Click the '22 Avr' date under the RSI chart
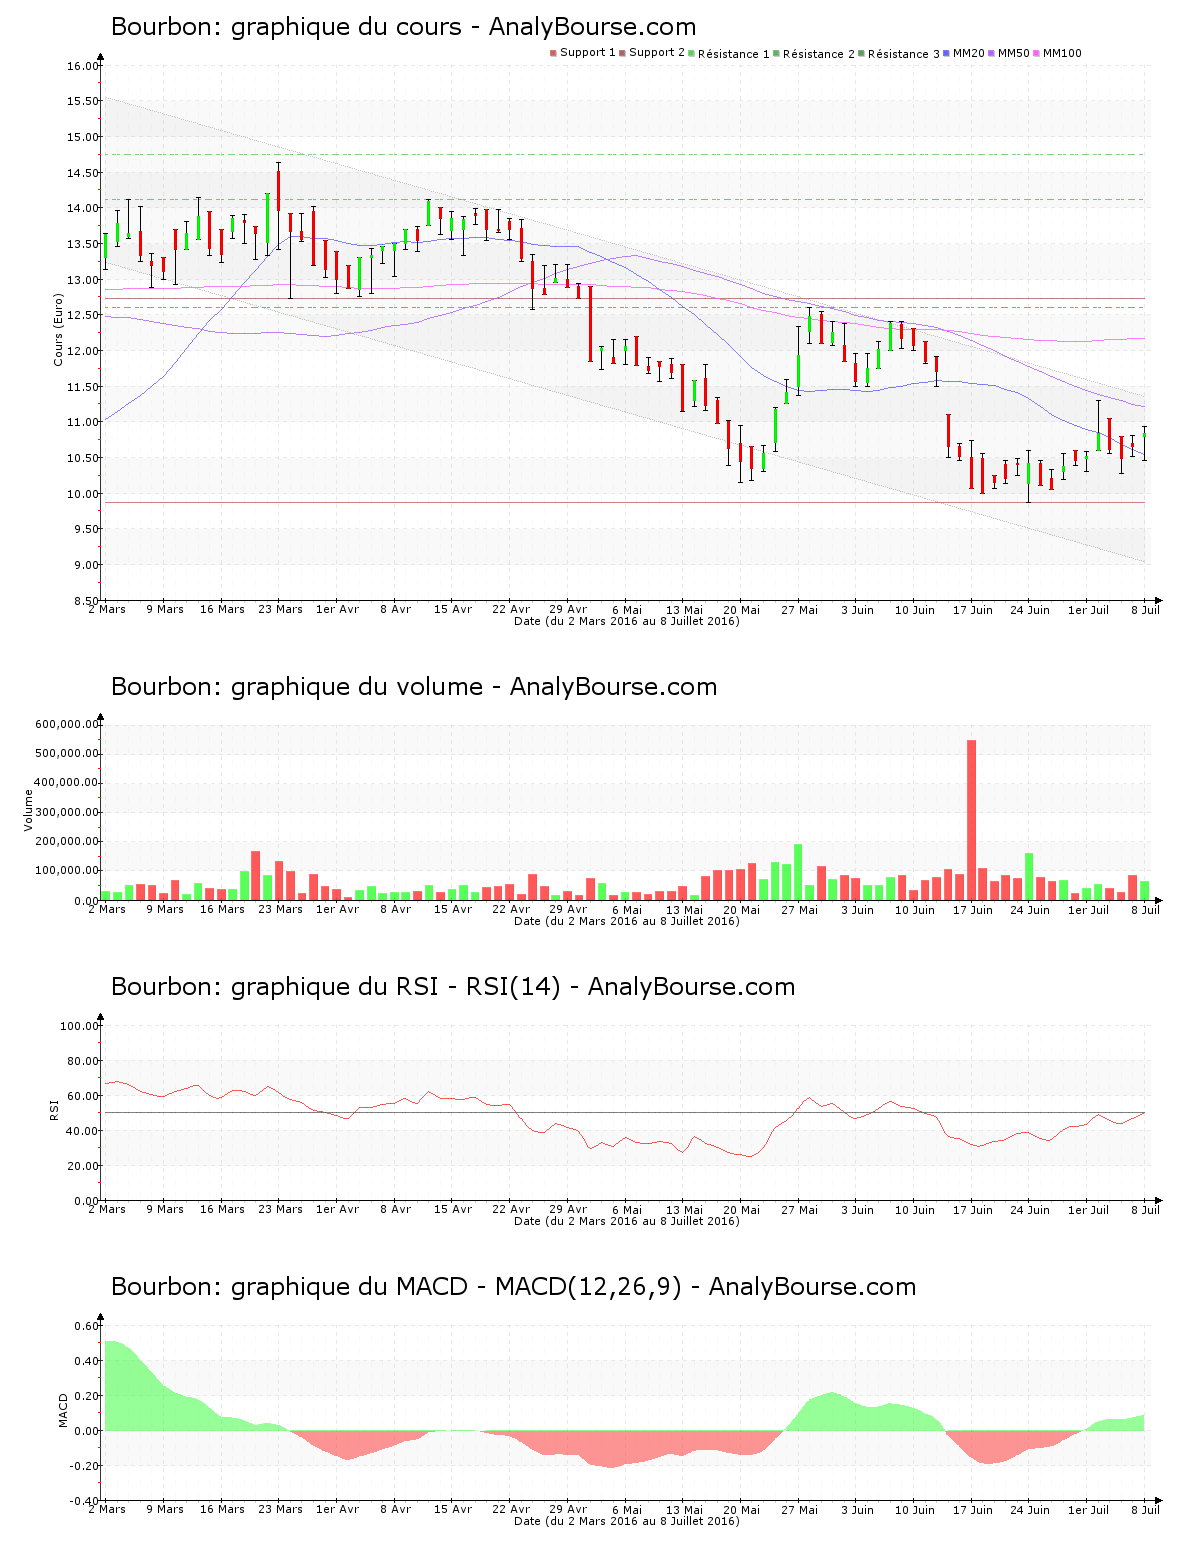The height and width of the screenshot is (1550, 1200). 511,1209
